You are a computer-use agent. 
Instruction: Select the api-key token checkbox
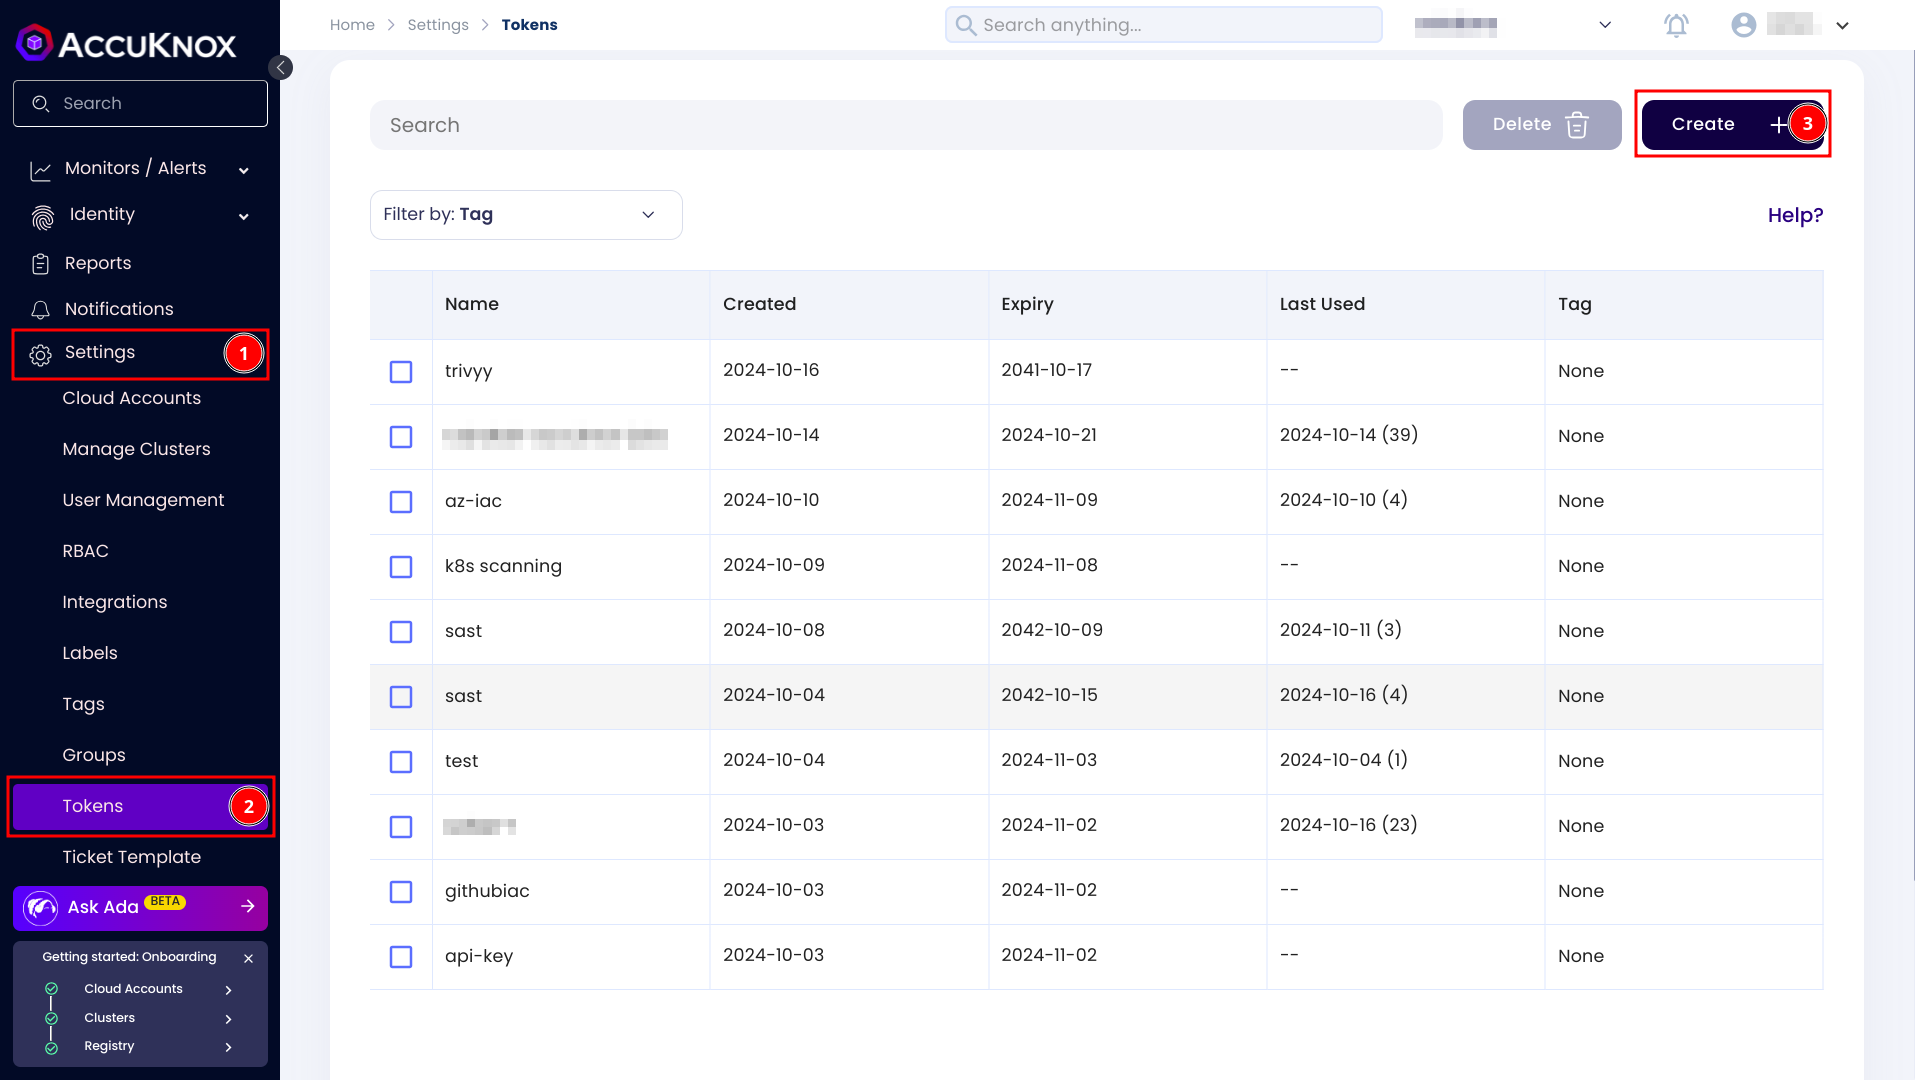click(401, 957)
